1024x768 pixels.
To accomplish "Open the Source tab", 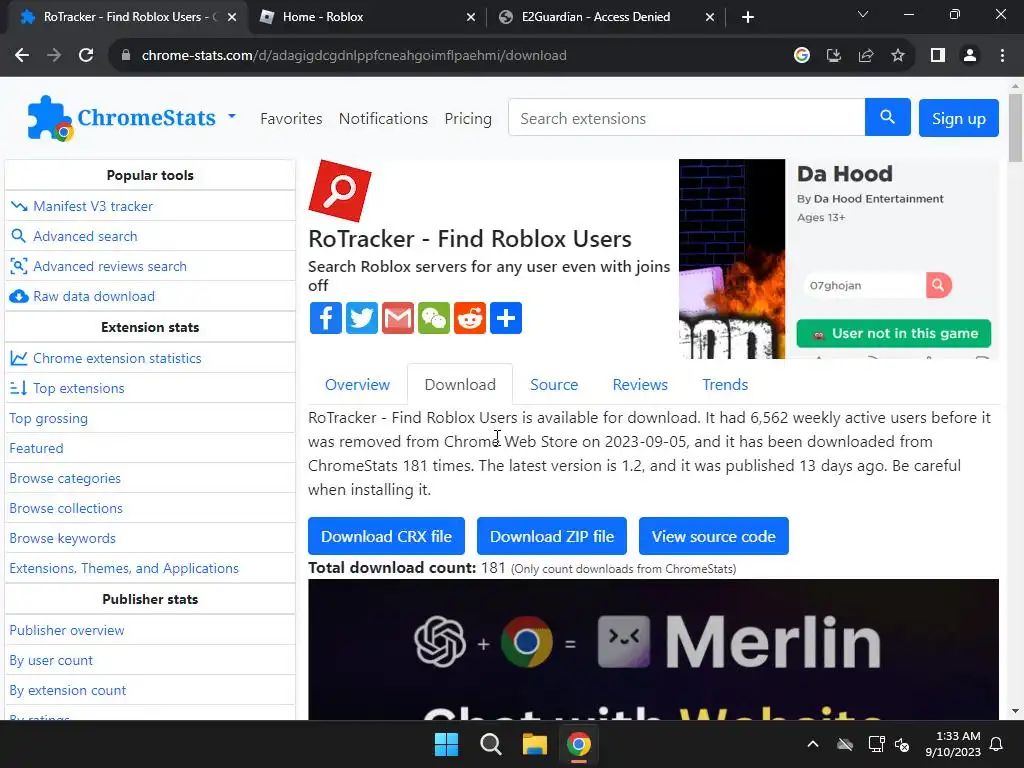I will (x=554, y=385).
